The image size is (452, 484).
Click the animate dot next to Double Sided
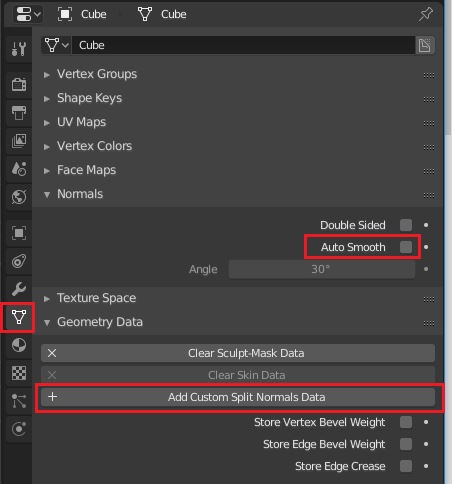[426, 225]
